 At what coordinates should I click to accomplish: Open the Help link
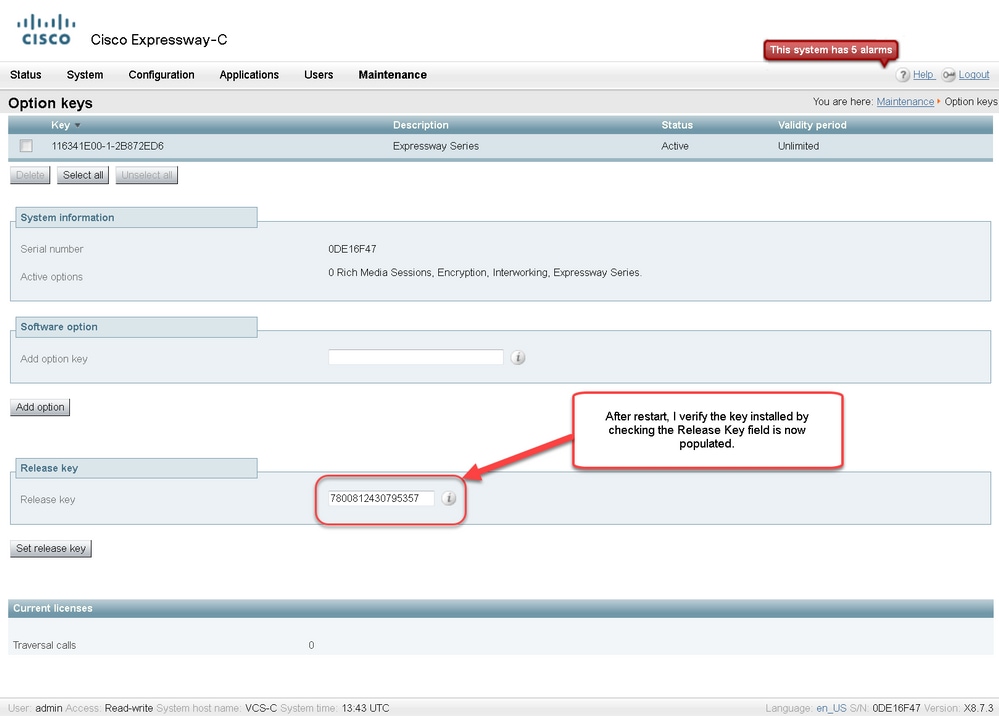(923, 75)
